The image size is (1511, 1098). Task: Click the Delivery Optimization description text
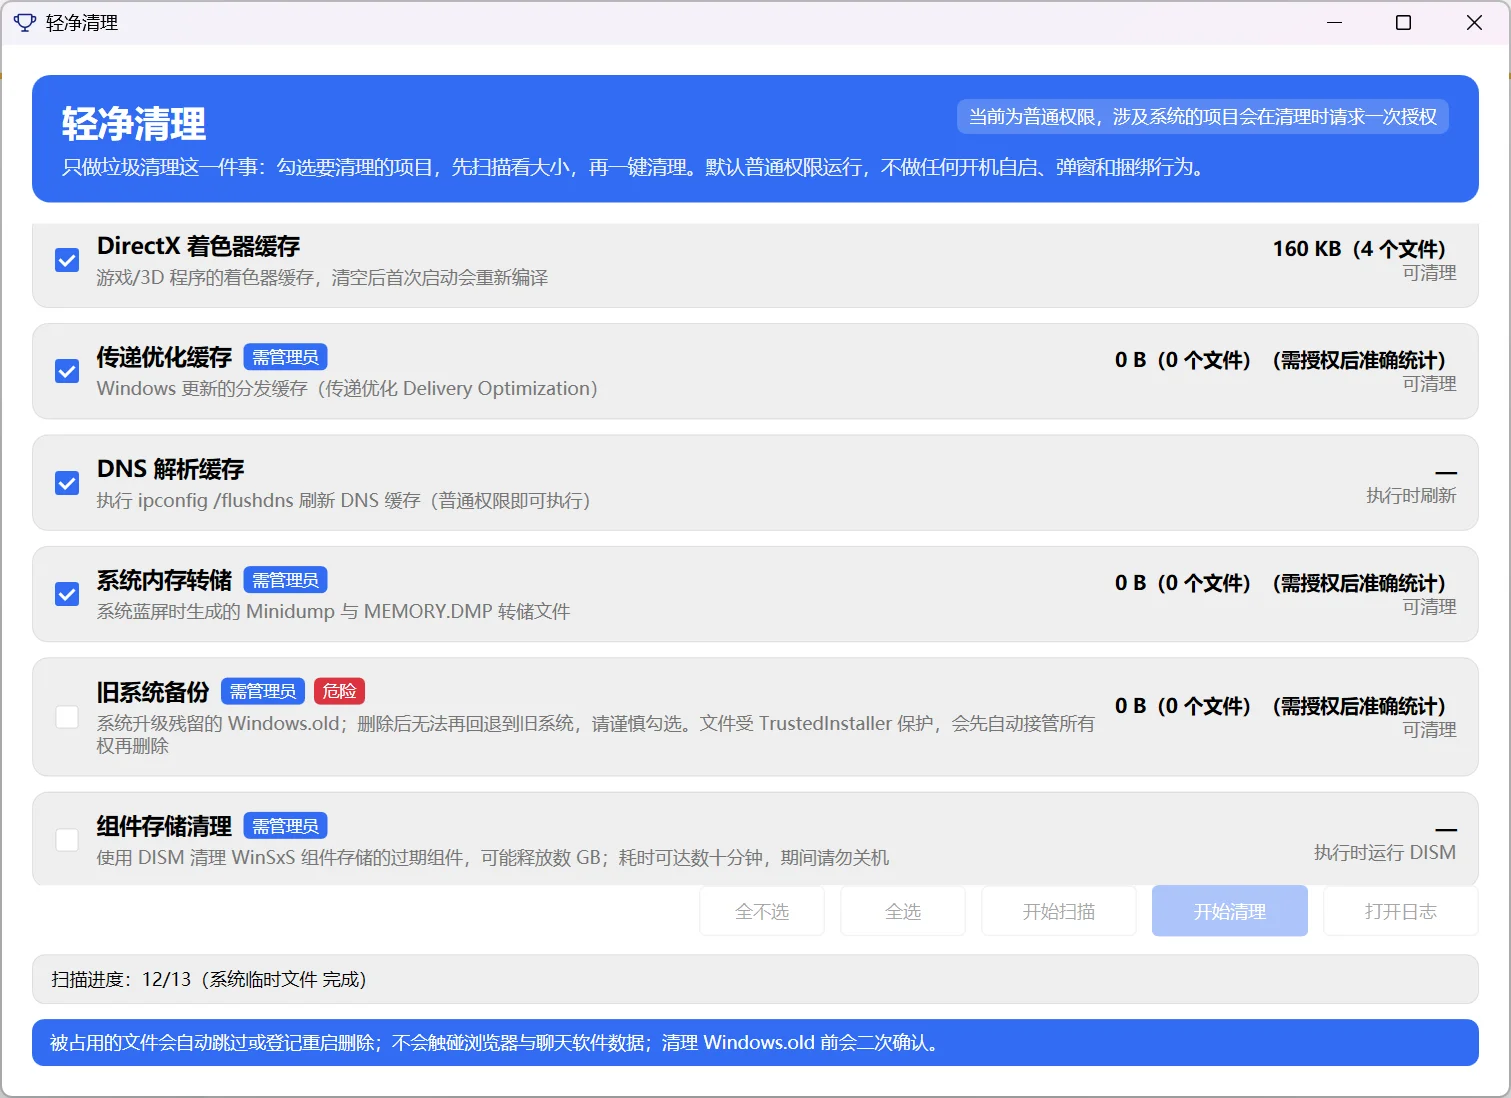(x=347, y=388)
